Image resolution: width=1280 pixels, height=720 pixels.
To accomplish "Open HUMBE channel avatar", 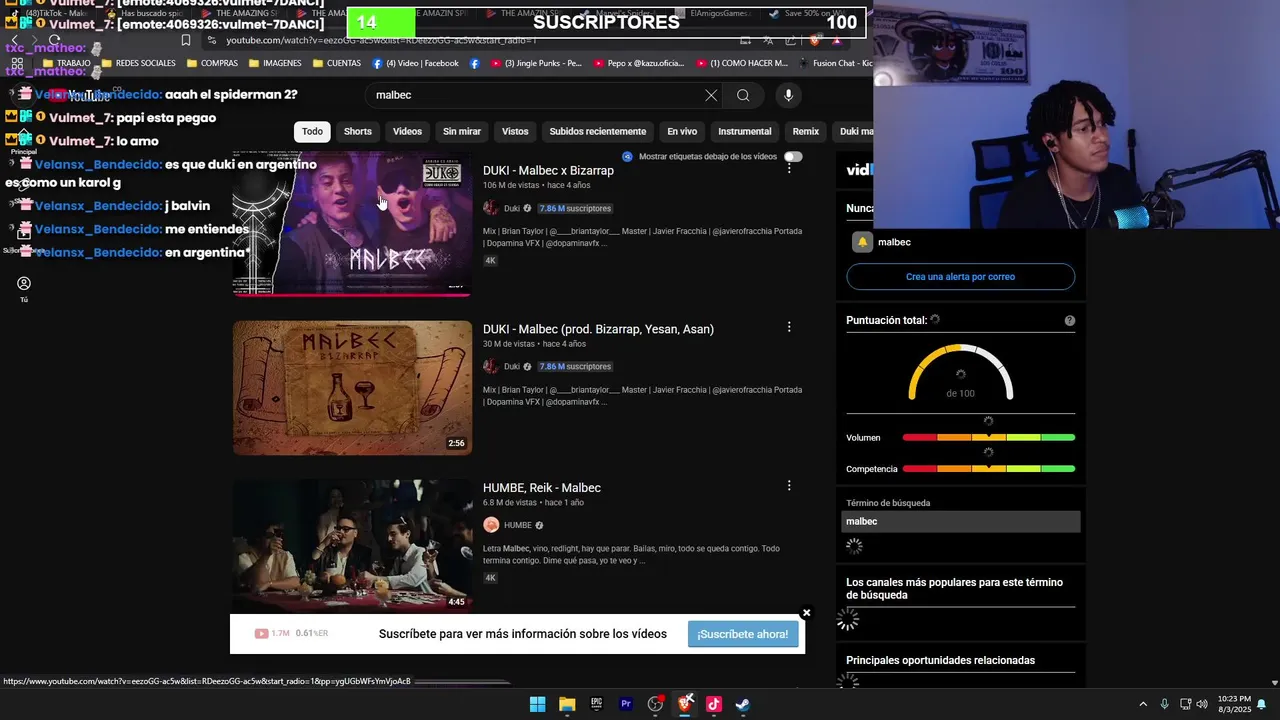I will (491, 525).
